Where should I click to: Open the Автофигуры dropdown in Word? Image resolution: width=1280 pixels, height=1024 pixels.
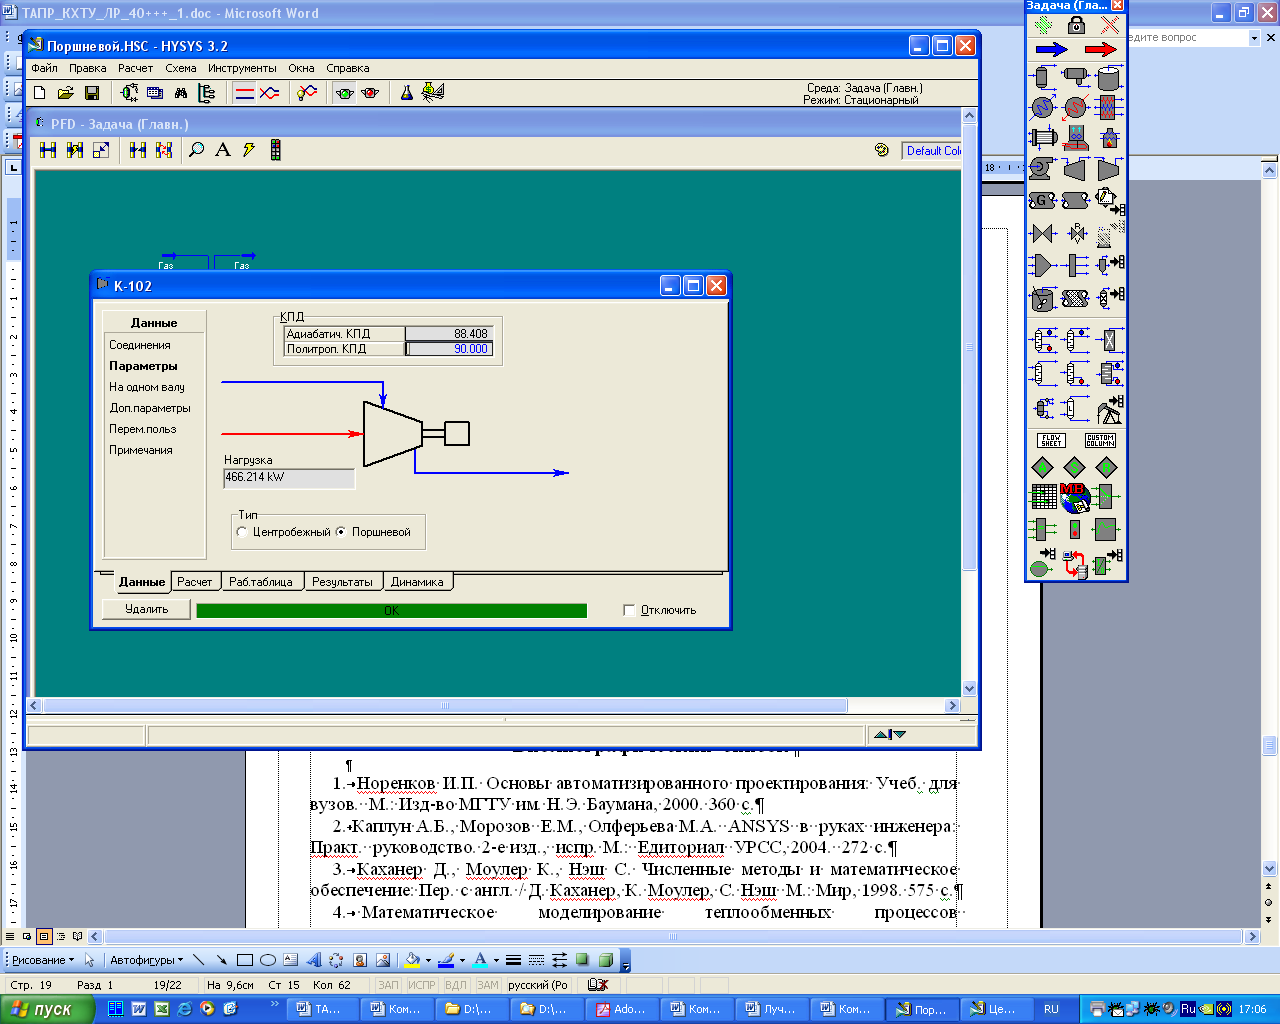click(146, 960)
